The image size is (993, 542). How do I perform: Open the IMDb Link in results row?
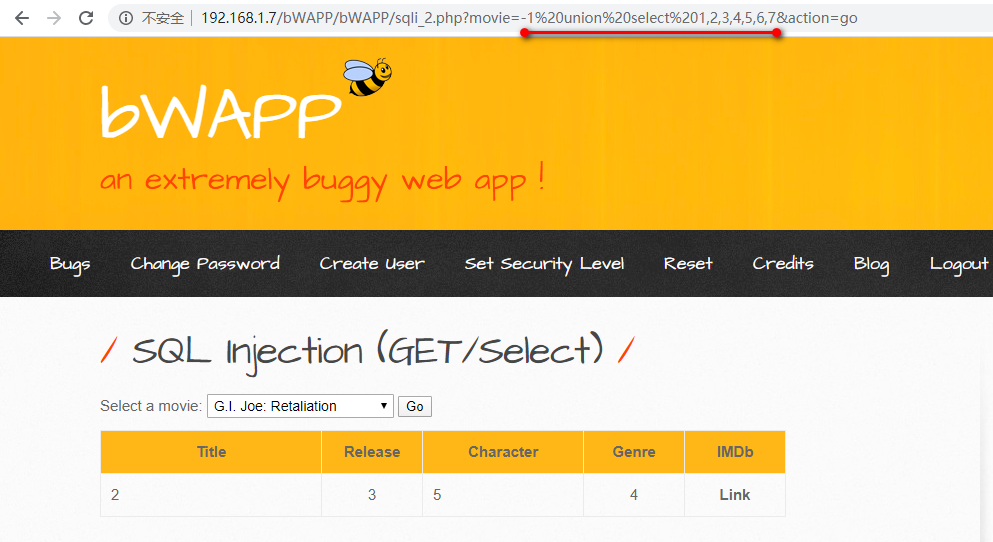735,495
